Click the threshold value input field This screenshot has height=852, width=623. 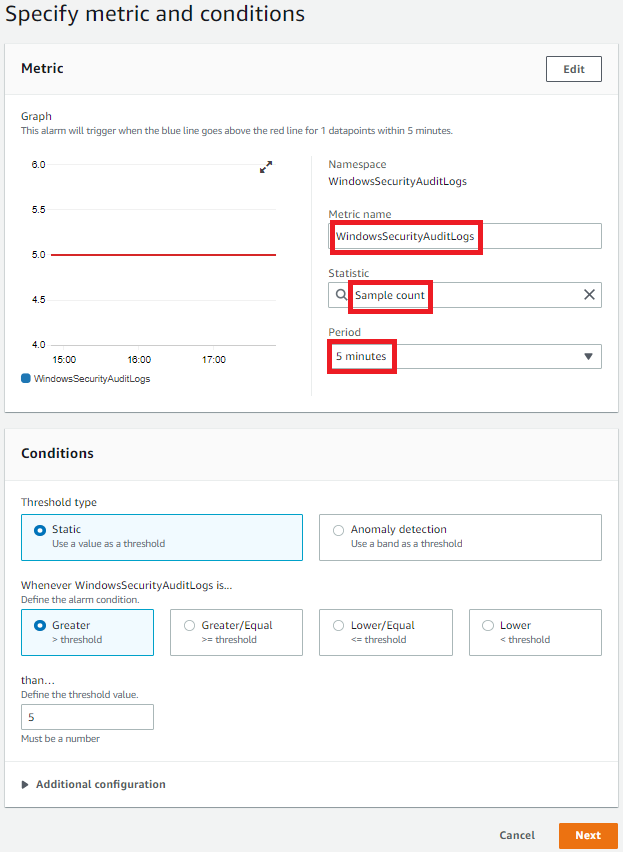point(87,717)
